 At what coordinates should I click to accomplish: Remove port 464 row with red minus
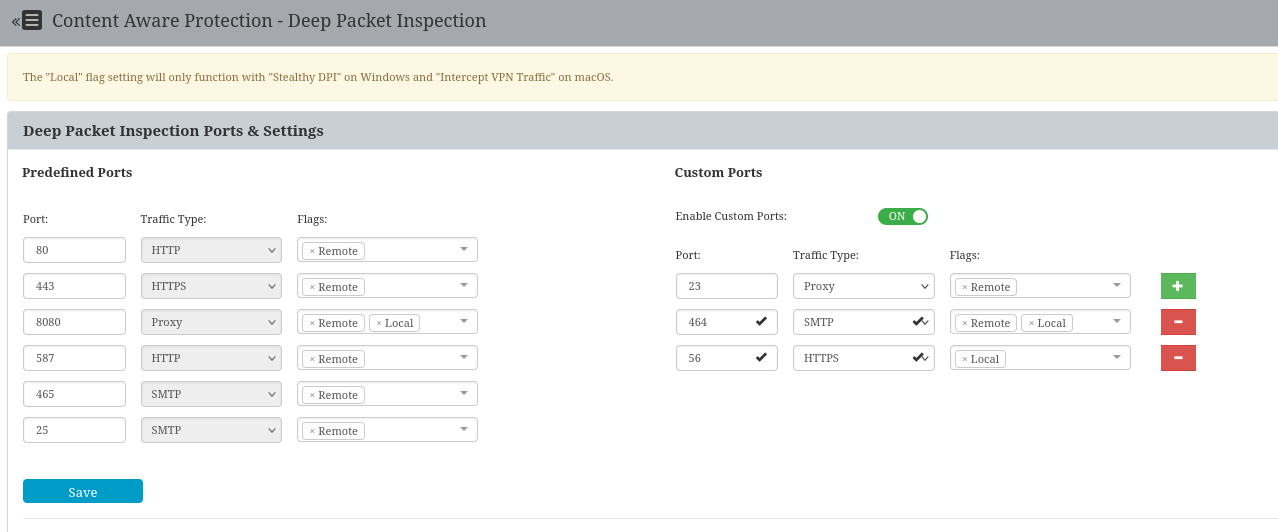pyautogui.click(x=1178, y=322)
